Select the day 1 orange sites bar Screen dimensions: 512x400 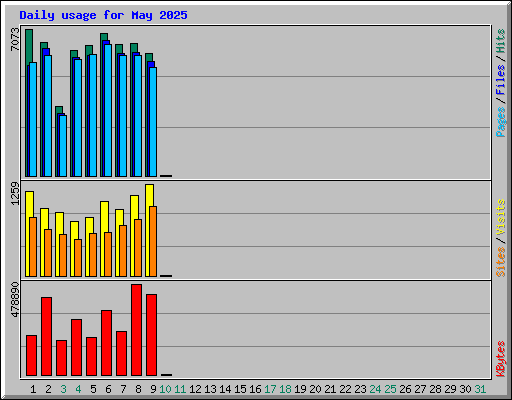(33, 247)
